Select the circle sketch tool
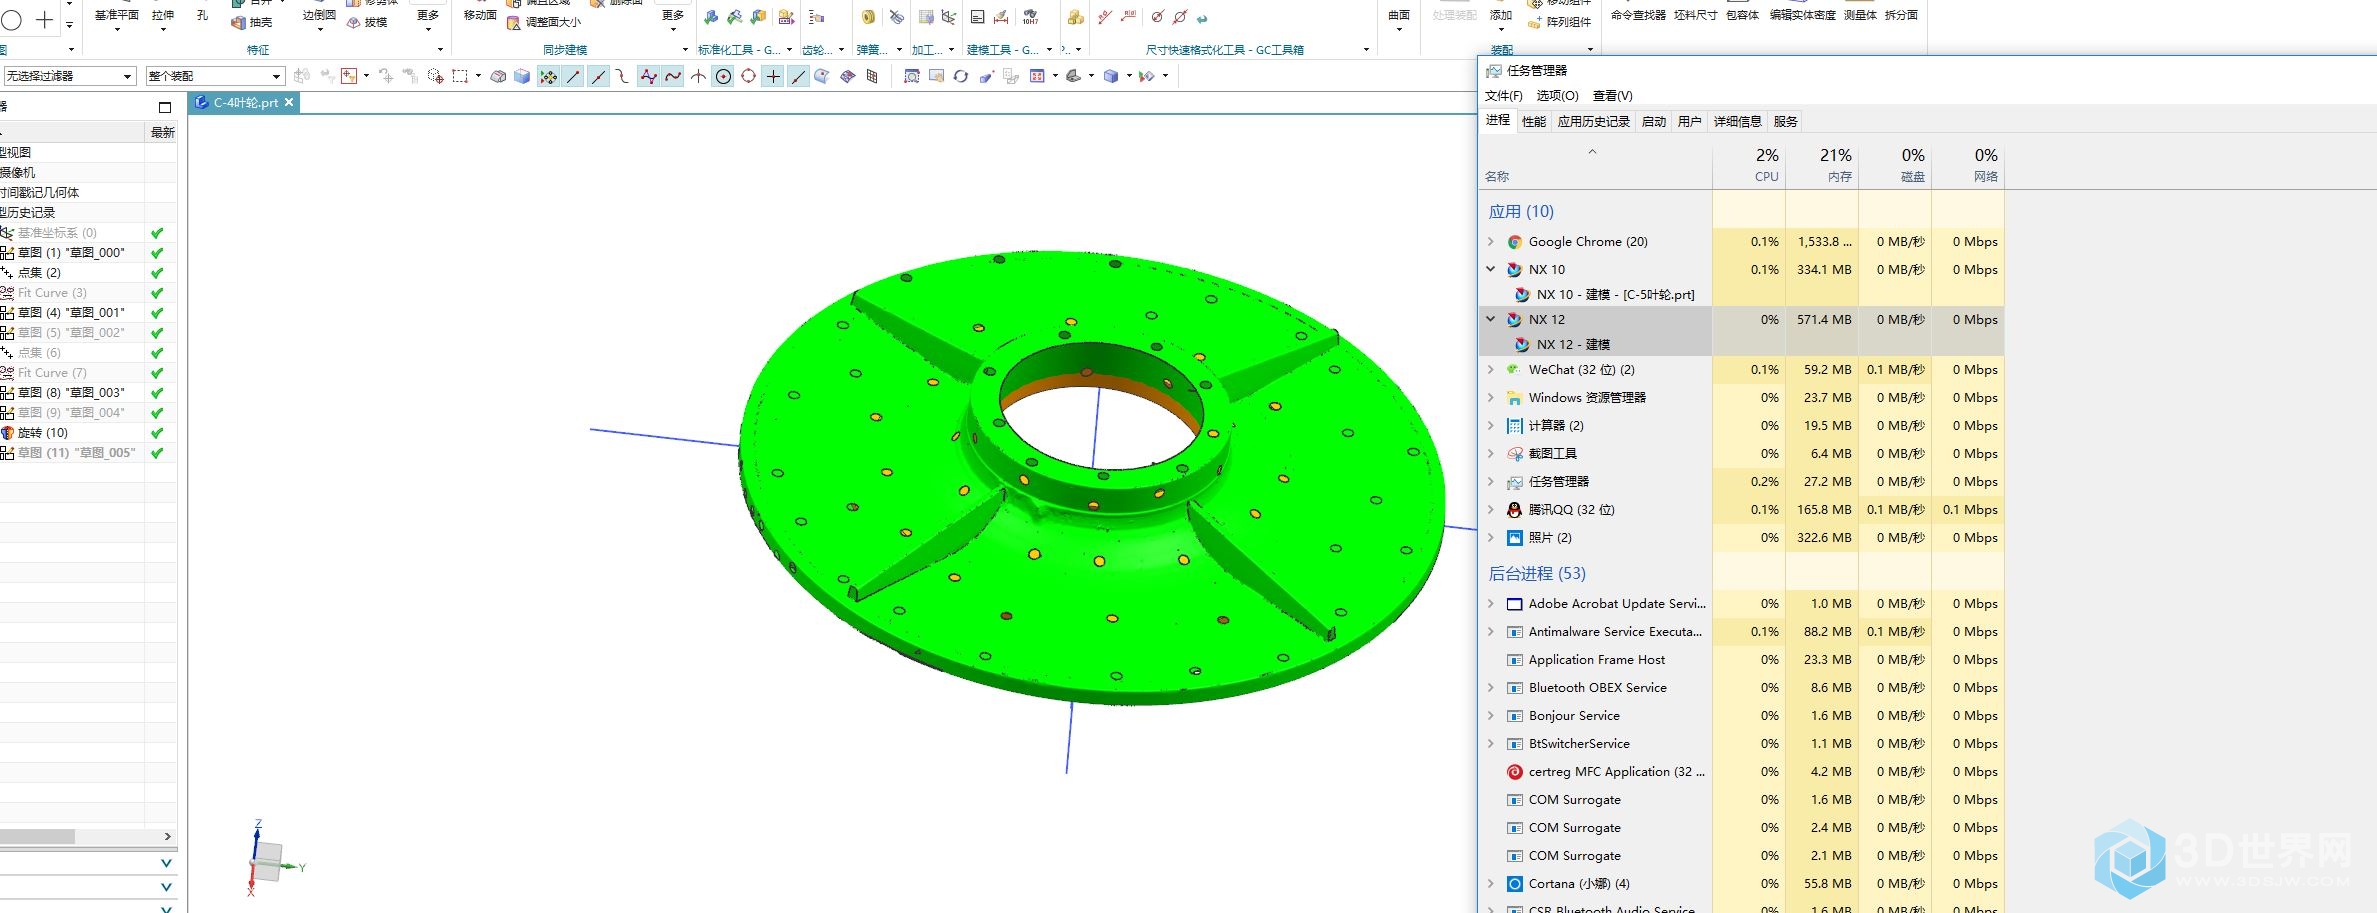The height and width of the screenshot is (913, 2377). pos(11,20)
